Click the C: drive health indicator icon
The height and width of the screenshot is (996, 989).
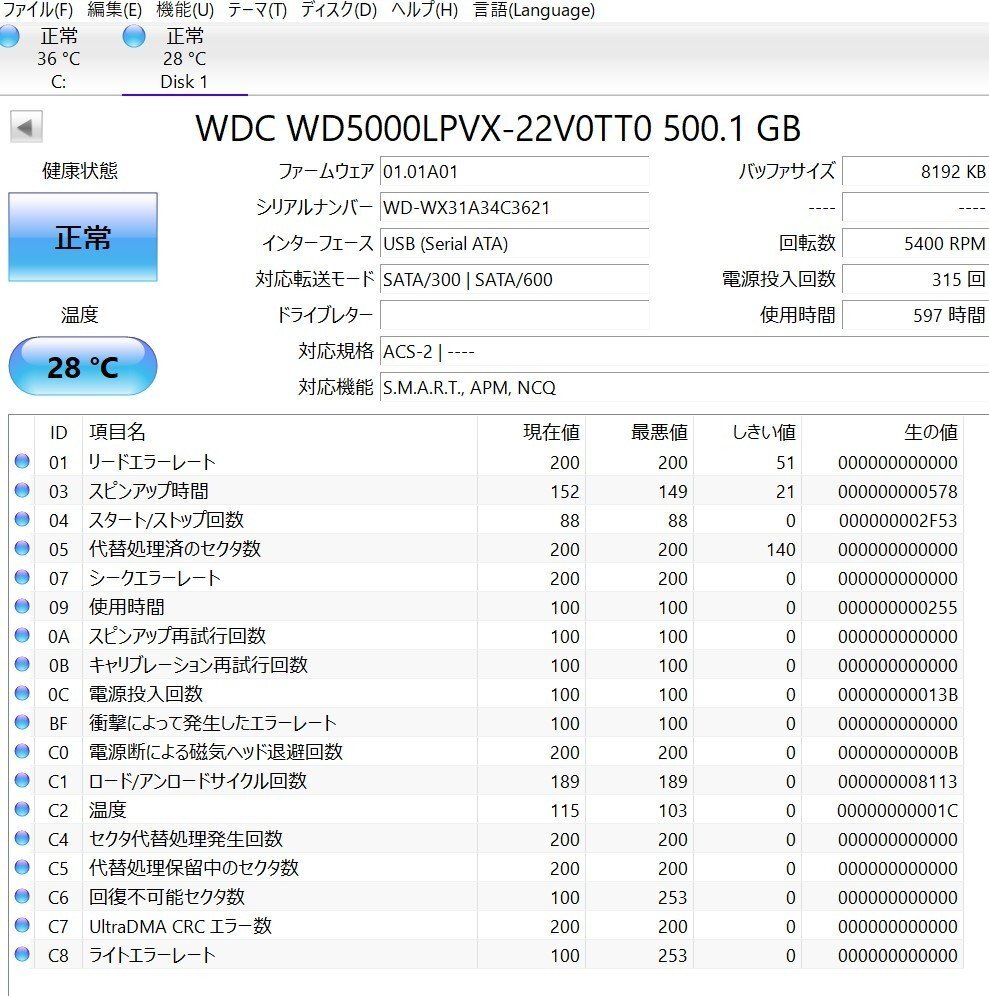pyautogui.click(x=9, y=35)
